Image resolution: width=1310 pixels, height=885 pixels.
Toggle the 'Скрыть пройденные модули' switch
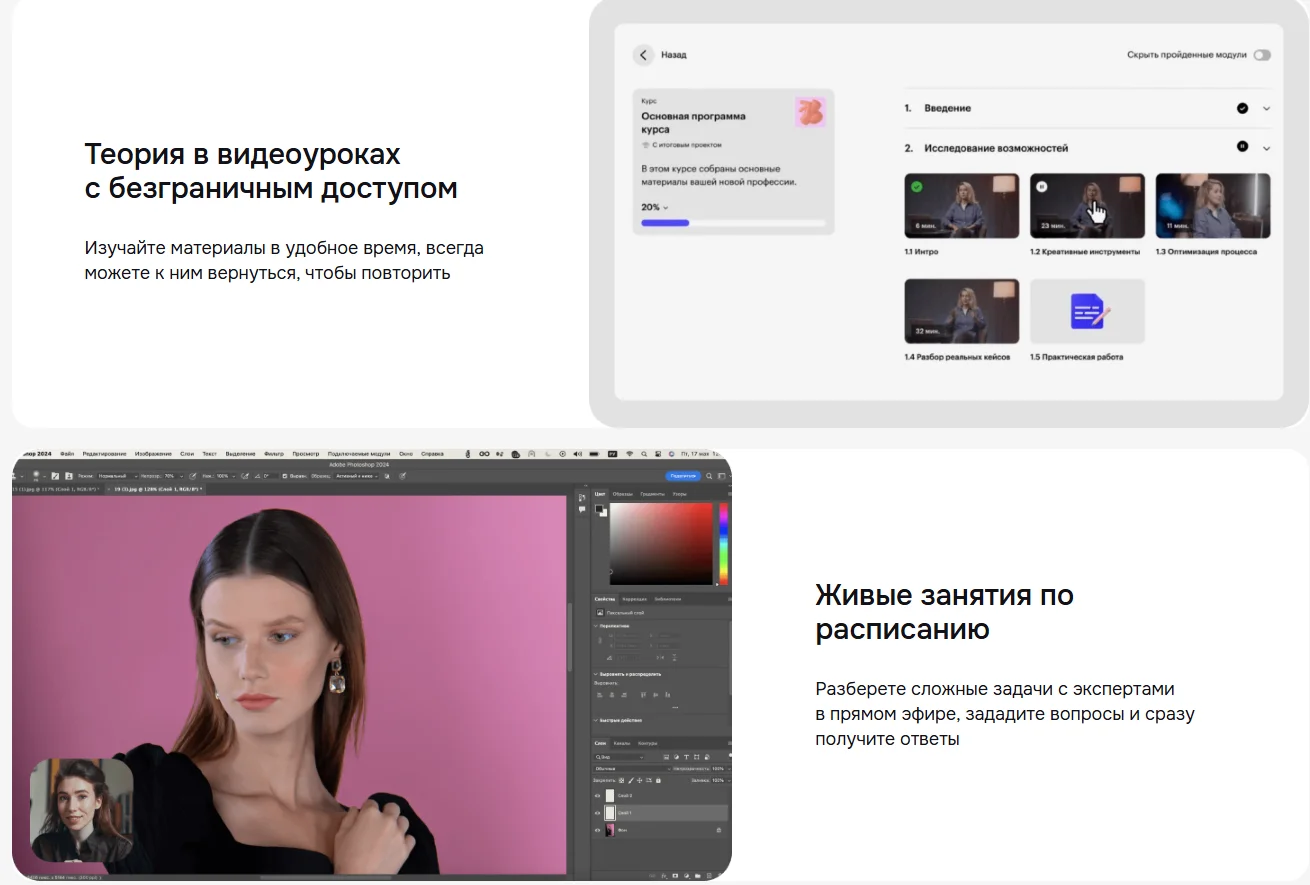pos(1262,55)
